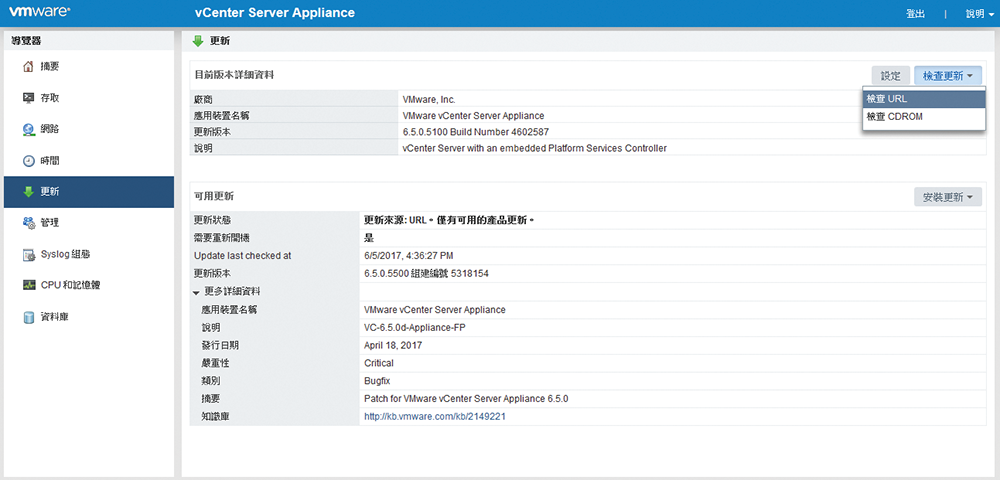
Task: Click the clock icon beside 時間
Action: pos(28,161)
